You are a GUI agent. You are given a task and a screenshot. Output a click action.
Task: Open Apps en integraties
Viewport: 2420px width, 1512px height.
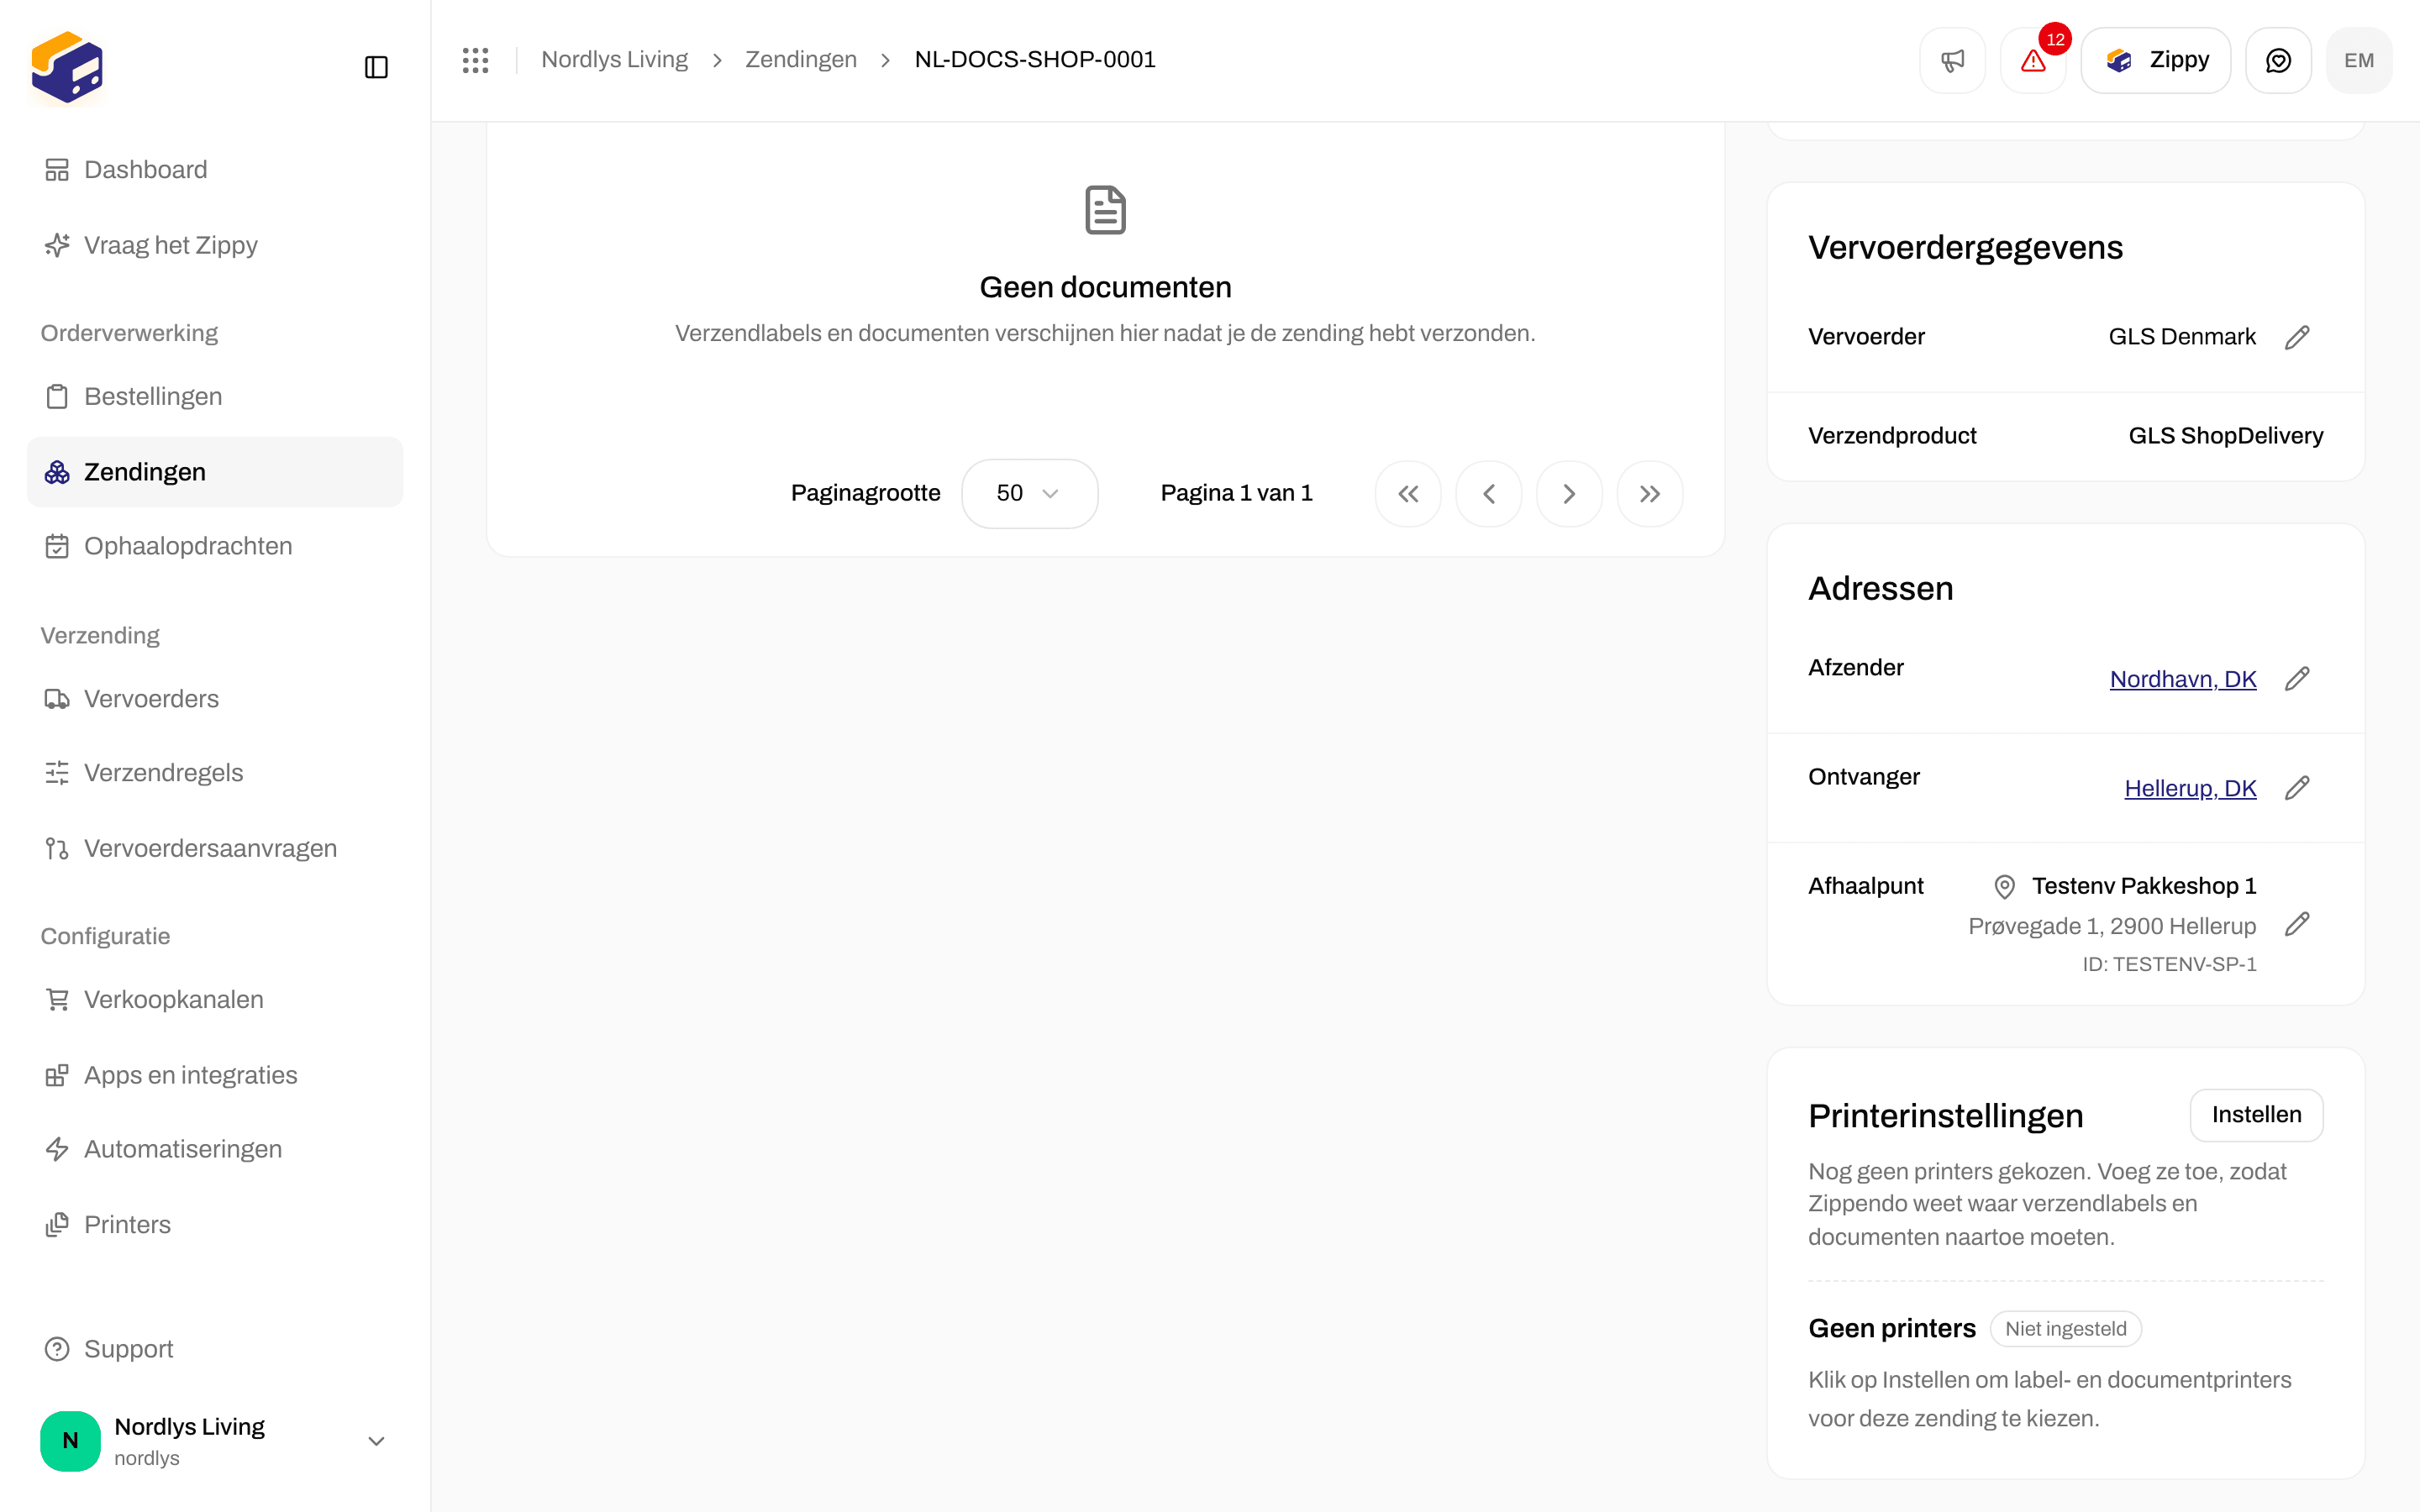tap(215, 1075)
